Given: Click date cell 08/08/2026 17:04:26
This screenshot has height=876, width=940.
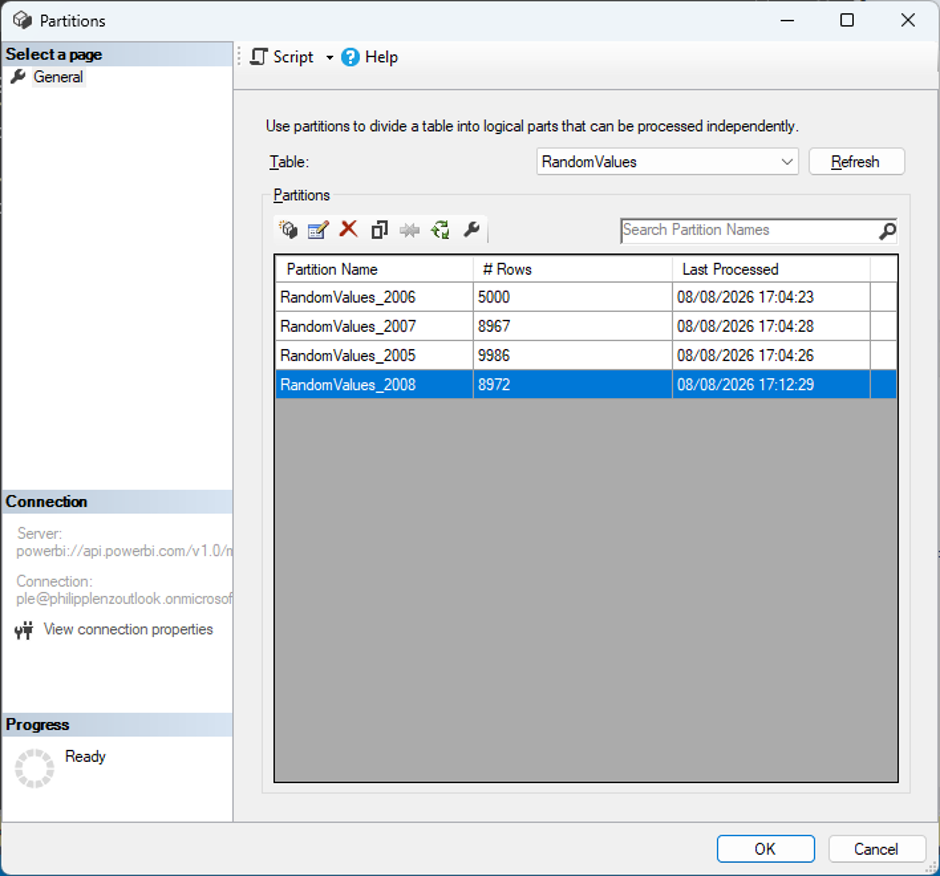Looking at the screenshot, I should 771,356.
